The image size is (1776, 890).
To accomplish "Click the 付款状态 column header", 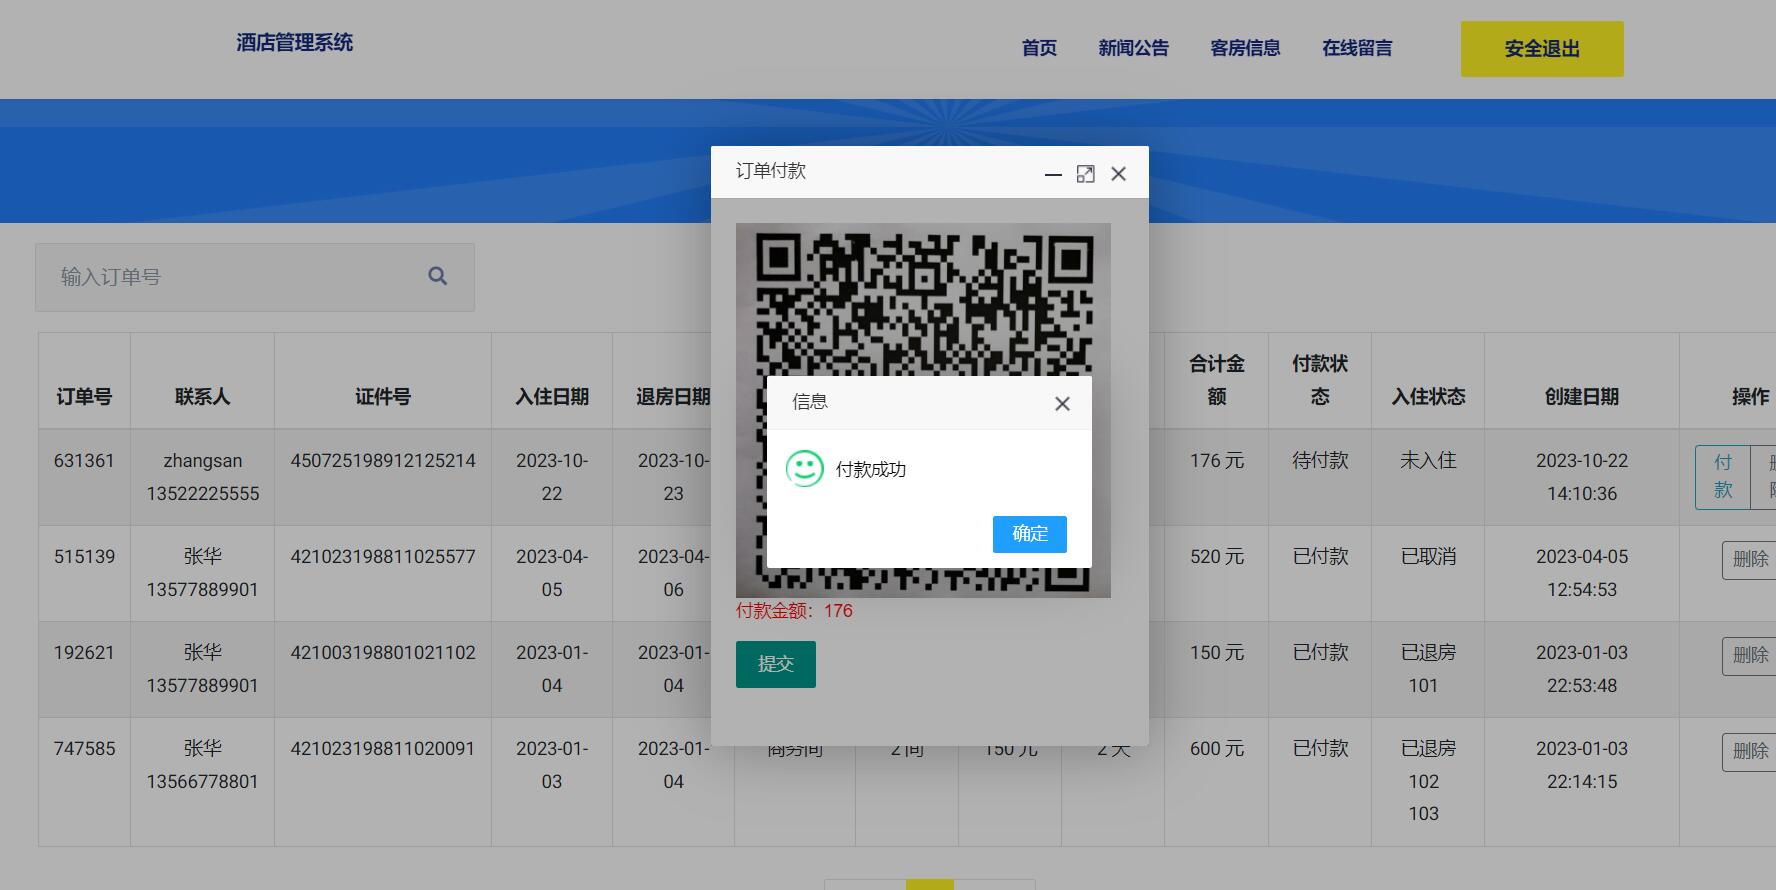I will pos(1320,380).
